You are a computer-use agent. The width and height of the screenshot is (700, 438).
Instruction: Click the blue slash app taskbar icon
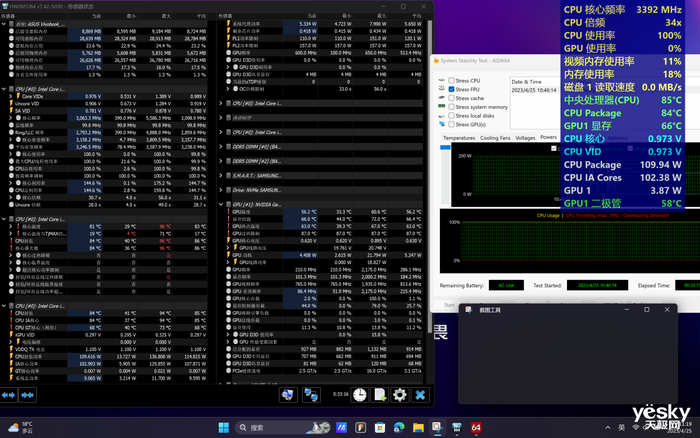(x=341, y=427)
